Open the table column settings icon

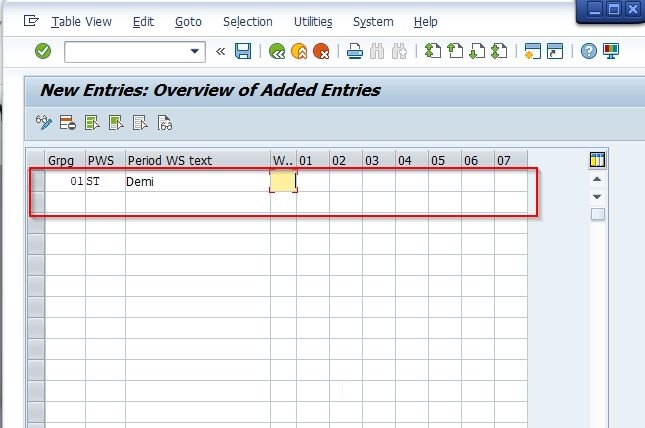pyautogui.click(x=597, y=159)
